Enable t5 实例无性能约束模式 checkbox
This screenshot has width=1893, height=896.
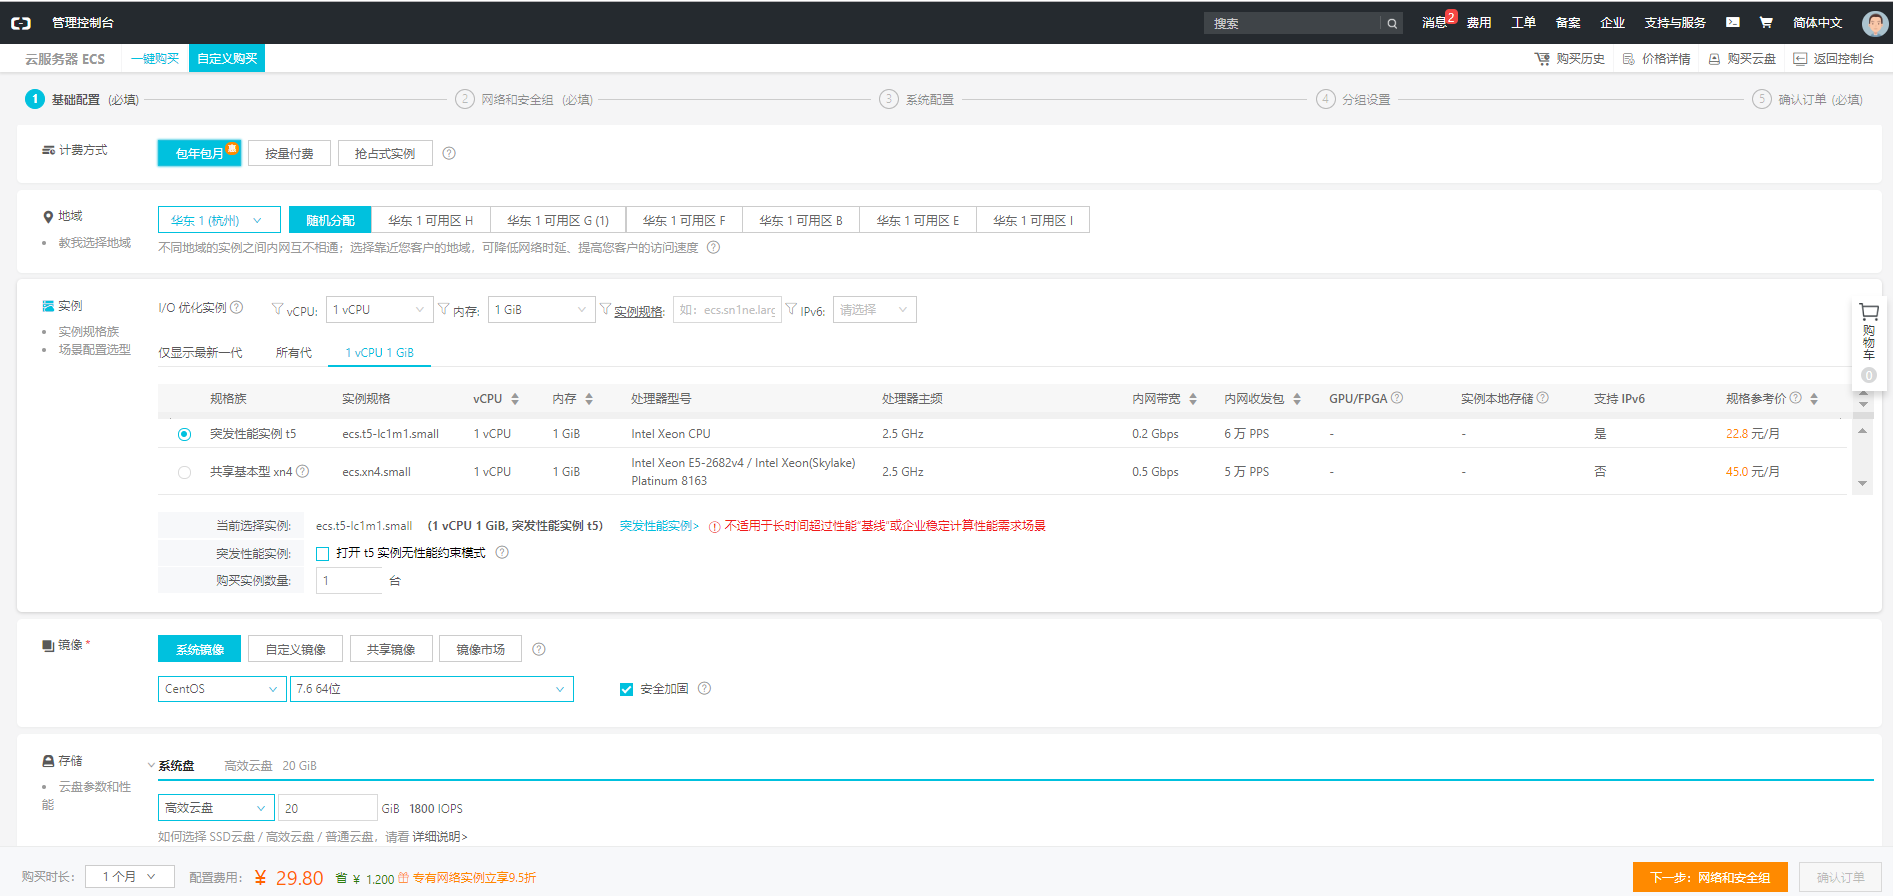click(322, 554)
